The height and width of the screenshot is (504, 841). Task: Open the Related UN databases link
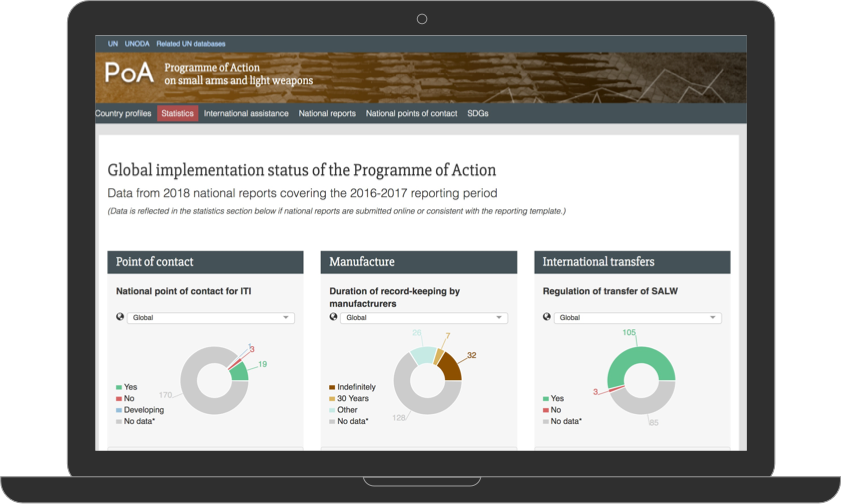tap(191, 44)
